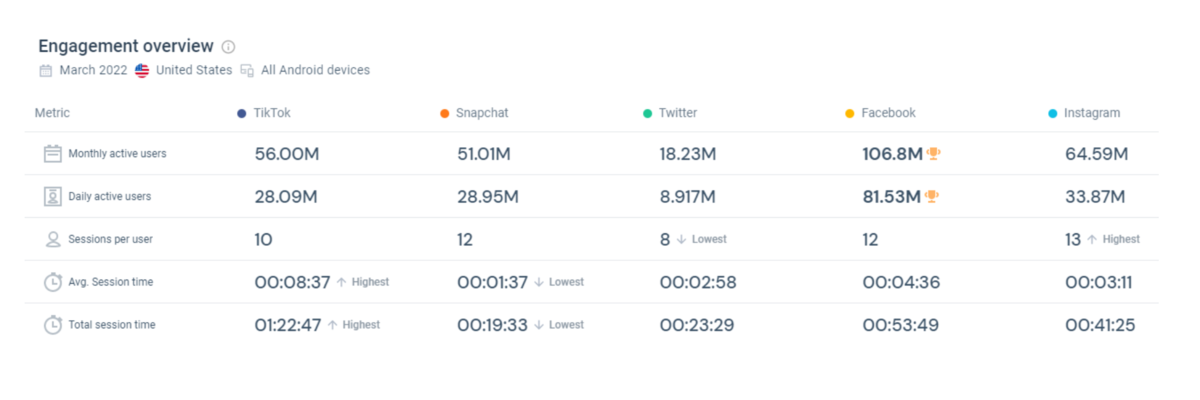Click TikTok's 56.00M monthly users value
Screen dimensions: 1200x400
coord(287,154)
